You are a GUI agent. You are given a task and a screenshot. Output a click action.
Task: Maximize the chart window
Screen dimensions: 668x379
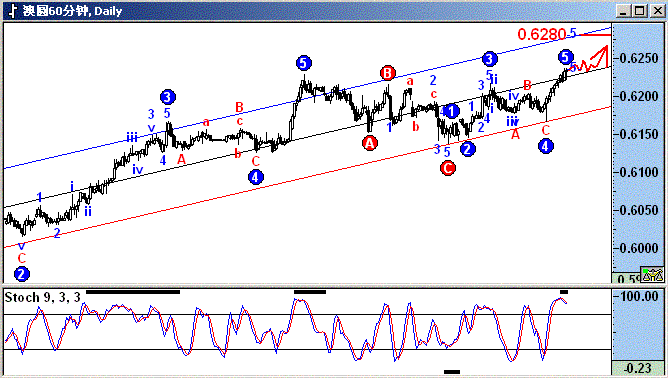[x=639, y=11]
